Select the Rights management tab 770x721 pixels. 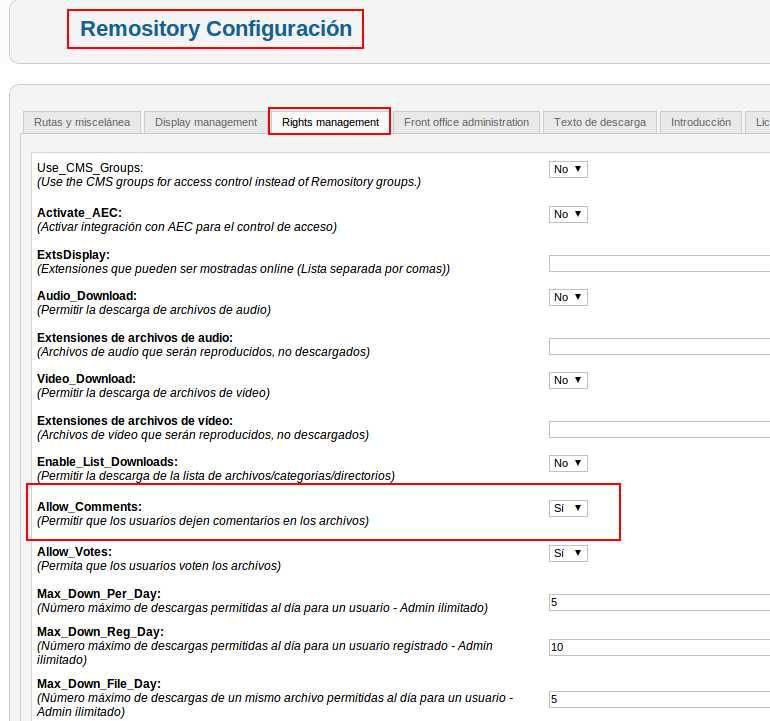(x=330, y=122)
